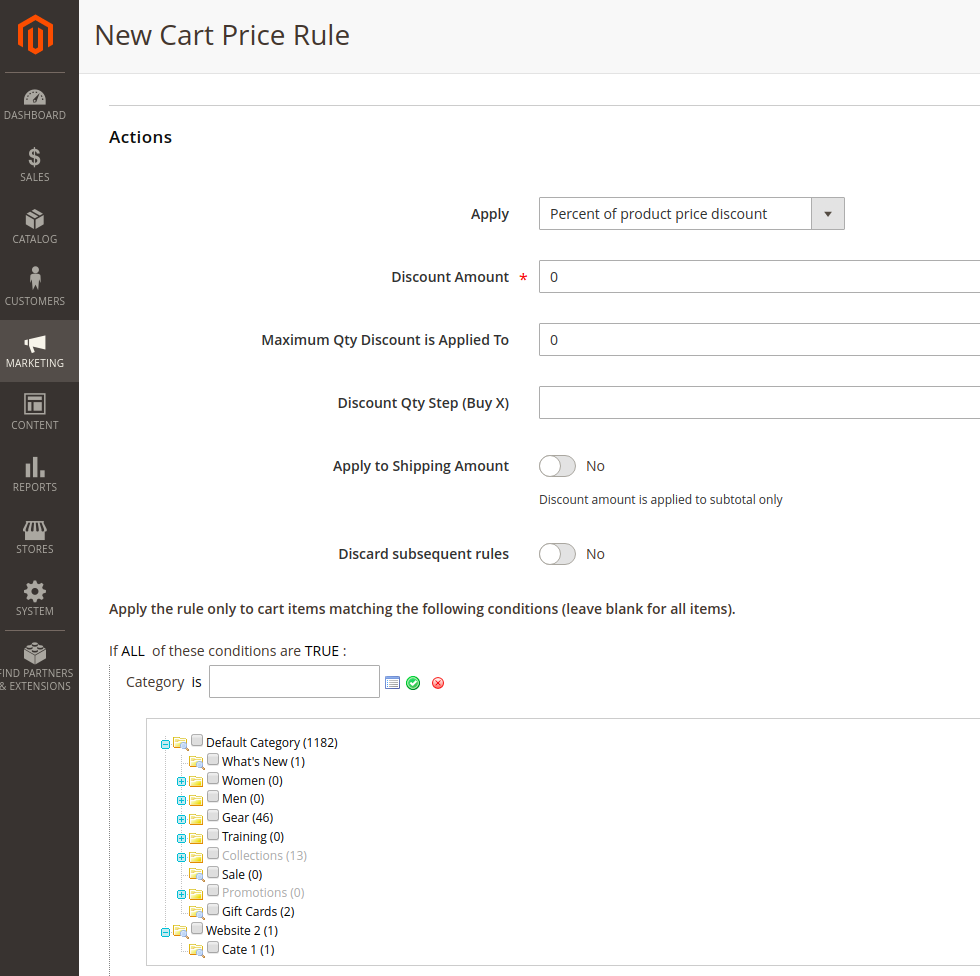This screenshot has height=976, width=980.
Task: Enable Apply to Shipping Amount
Action: (557, 465)
